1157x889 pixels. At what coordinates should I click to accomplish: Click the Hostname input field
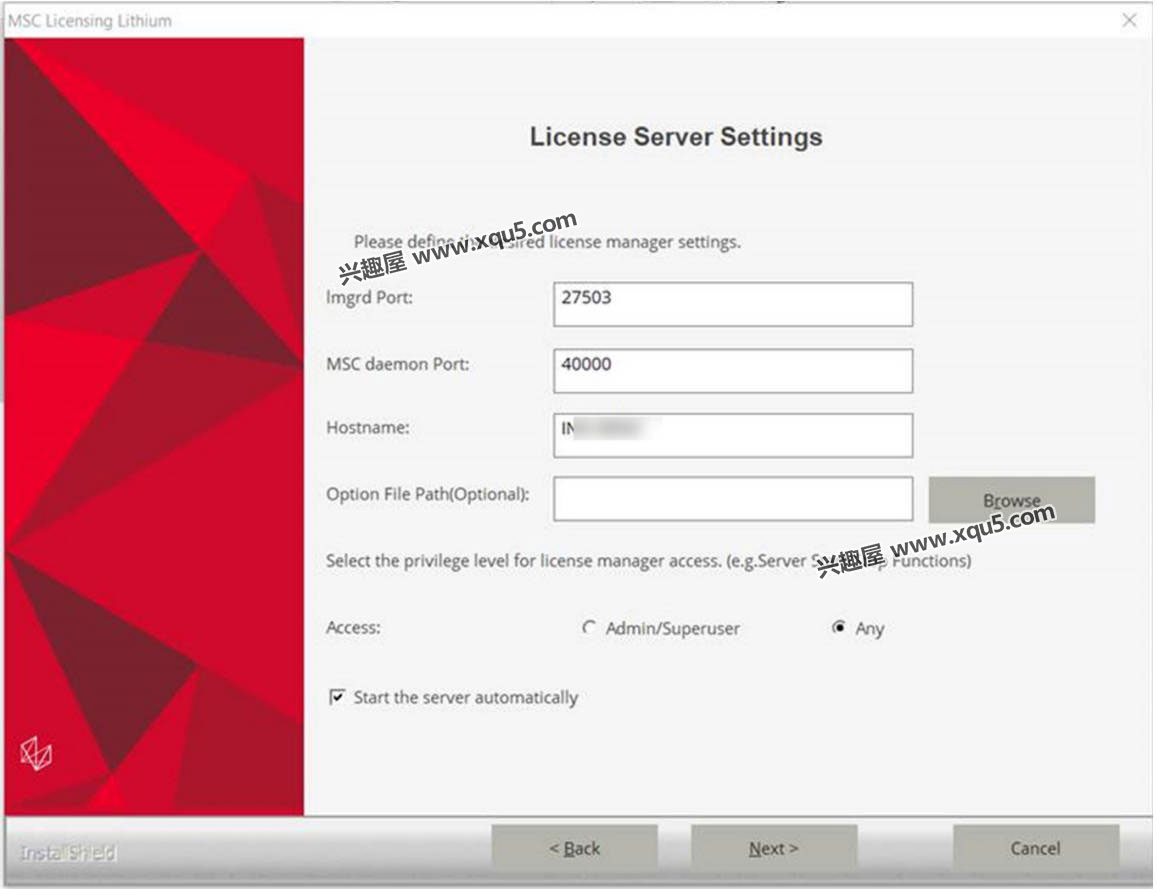coord(733,435)
